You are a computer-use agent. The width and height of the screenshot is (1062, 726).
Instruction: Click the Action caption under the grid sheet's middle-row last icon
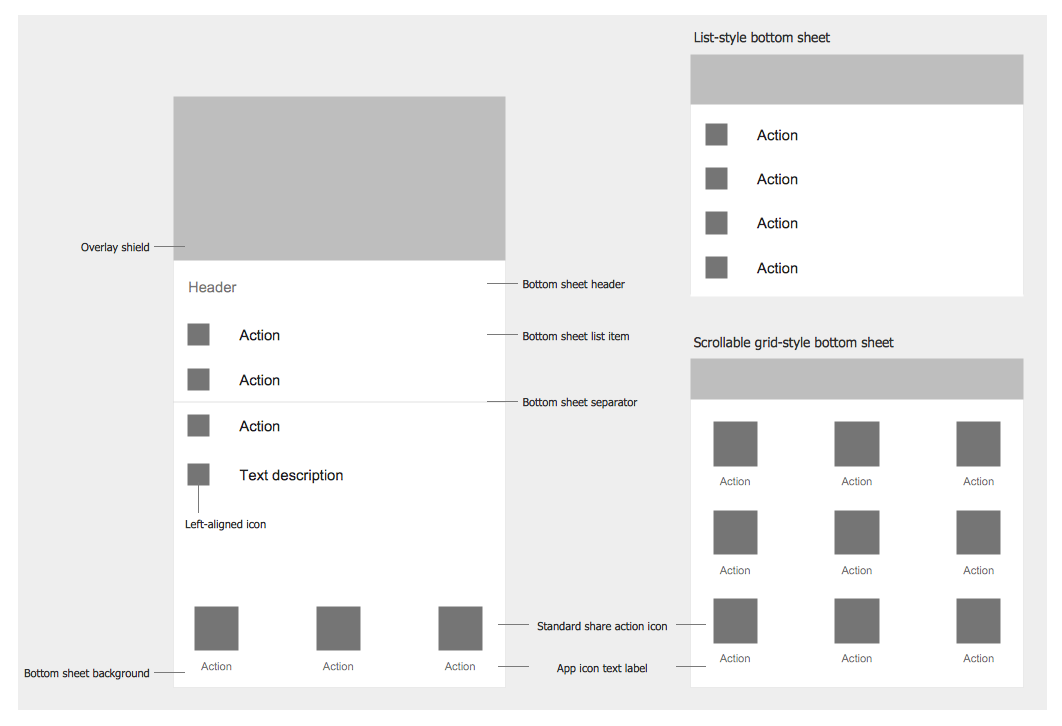click(x=979, y=570)
